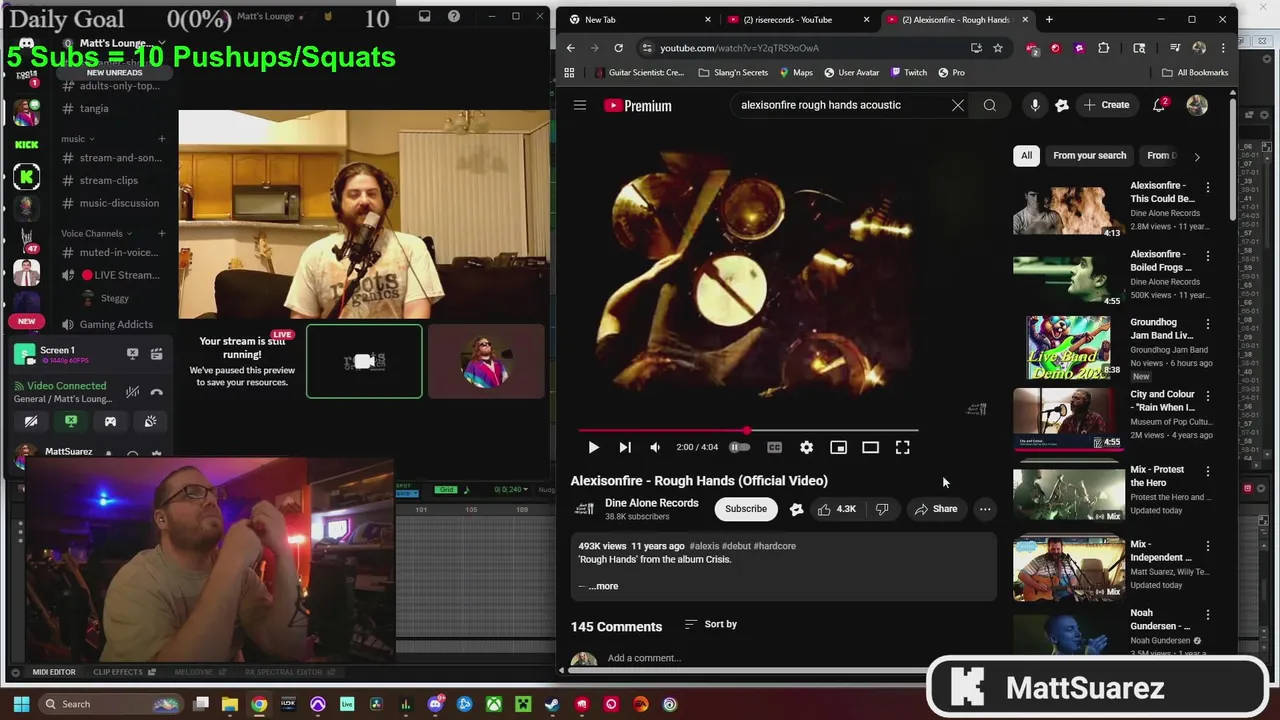Open Alexisonfire This Could Be thumbnail
The image size is (1280, 720).
[x=1068, y=208]
